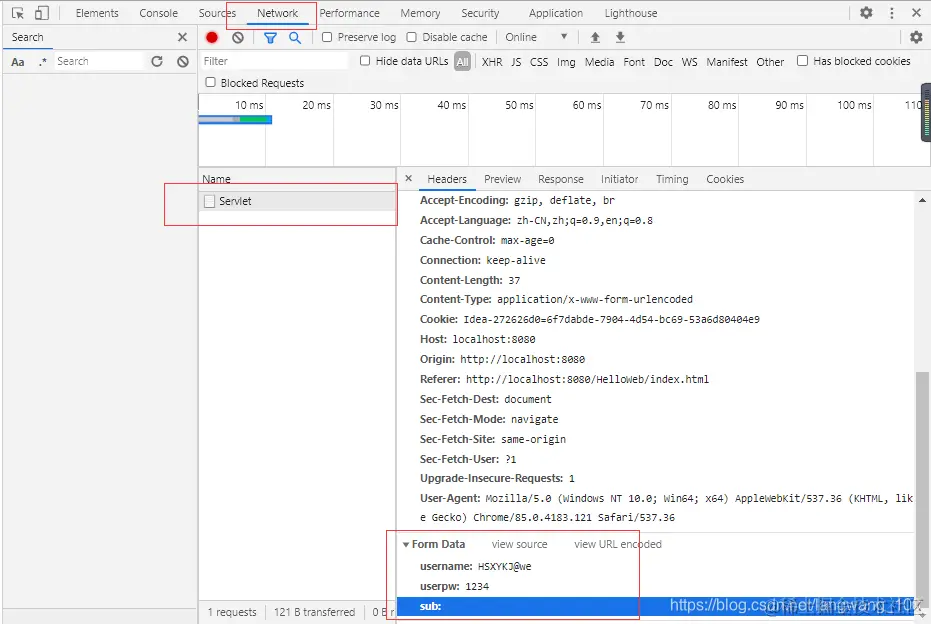Select the Servlet request row
The width and height of the screenshot is (931, 624).
(297, 201)
